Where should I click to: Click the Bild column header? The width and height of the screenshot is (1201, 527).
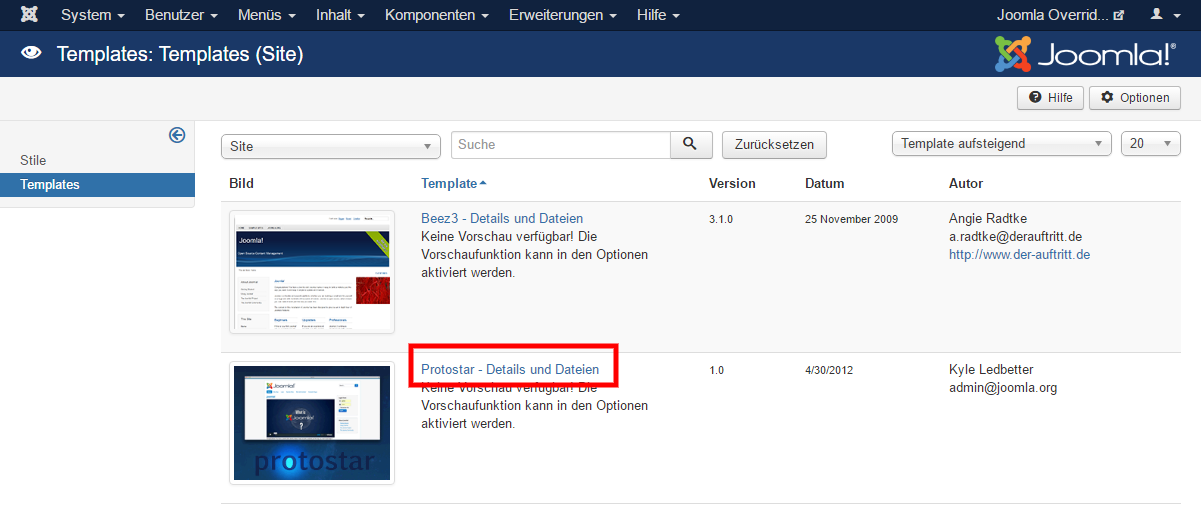click(x=241, y=183)
